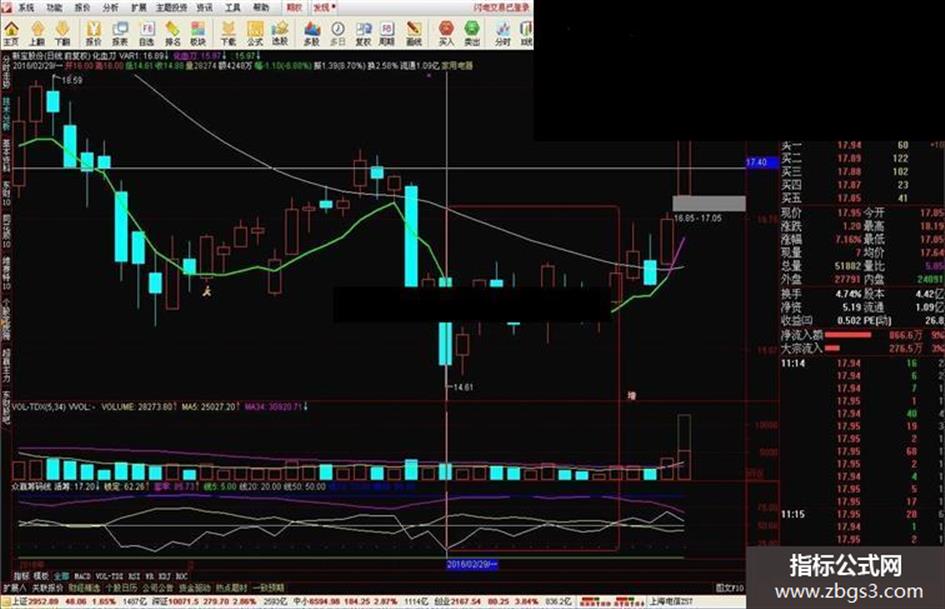Screen dimensions: 945x609
Task: Switch to the ROC indicator
Action: (x=181, y=576)
